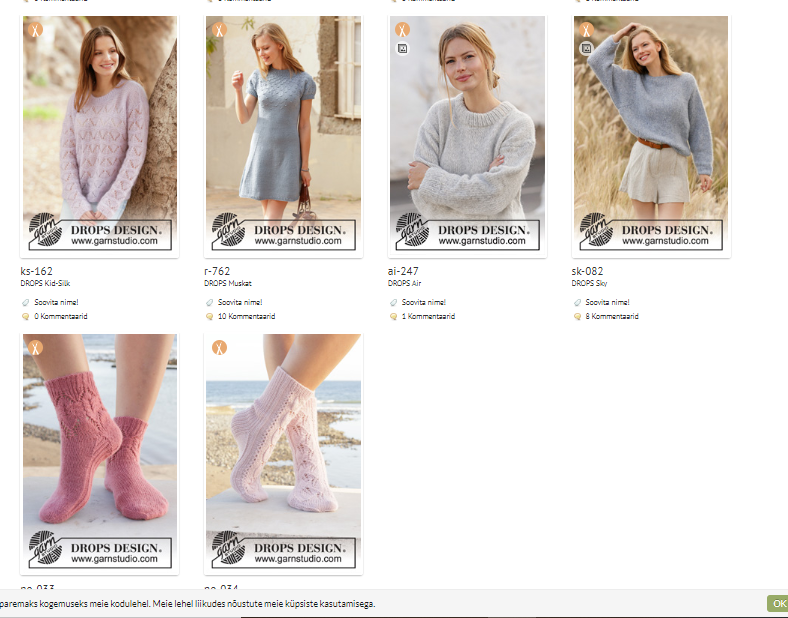Image resolution: width=788 pixels, height=618 pixels.
Task: Open DROPS Air yarn link
Action: click(x=405, y=283)
